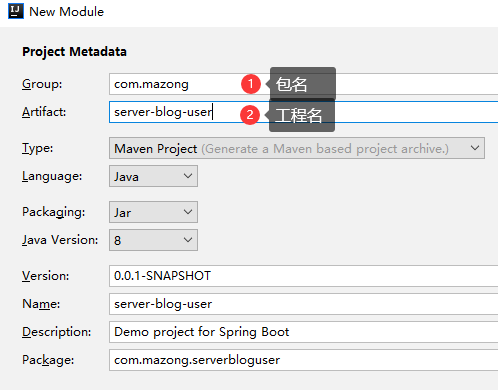
Task: Open the Type dropdown showing Maven Project
Action: coord(297,148)
